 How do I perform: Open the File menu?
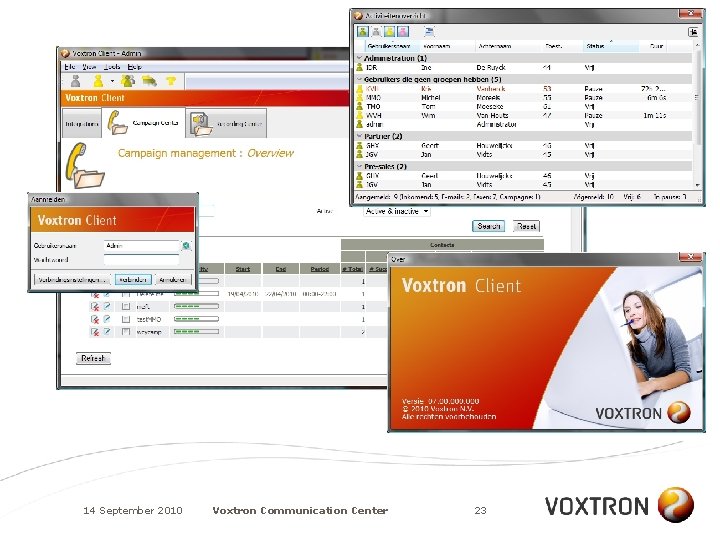coord(70,67)
